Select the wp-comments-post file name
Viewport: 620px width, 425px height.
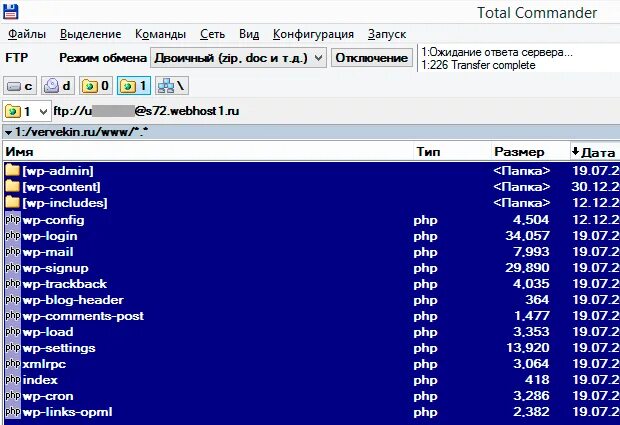(x=83, y=316)
